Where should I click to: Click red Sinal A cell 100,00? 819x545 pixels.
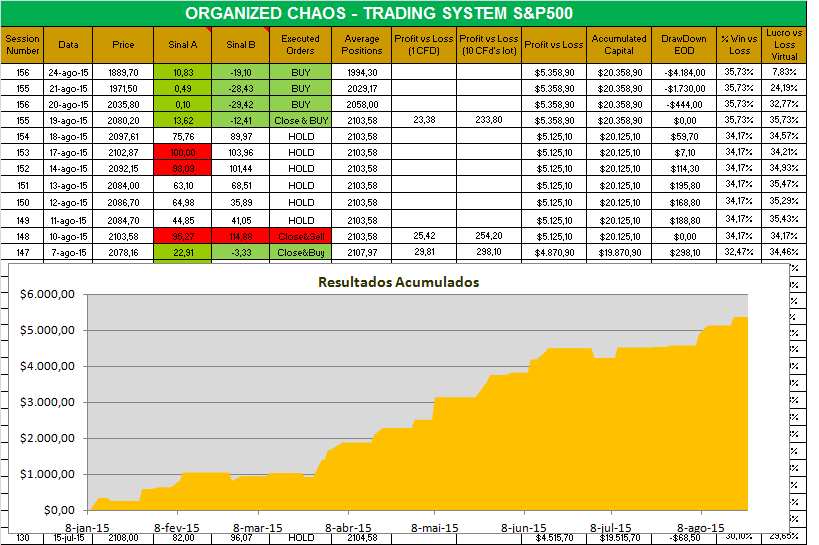183,153
